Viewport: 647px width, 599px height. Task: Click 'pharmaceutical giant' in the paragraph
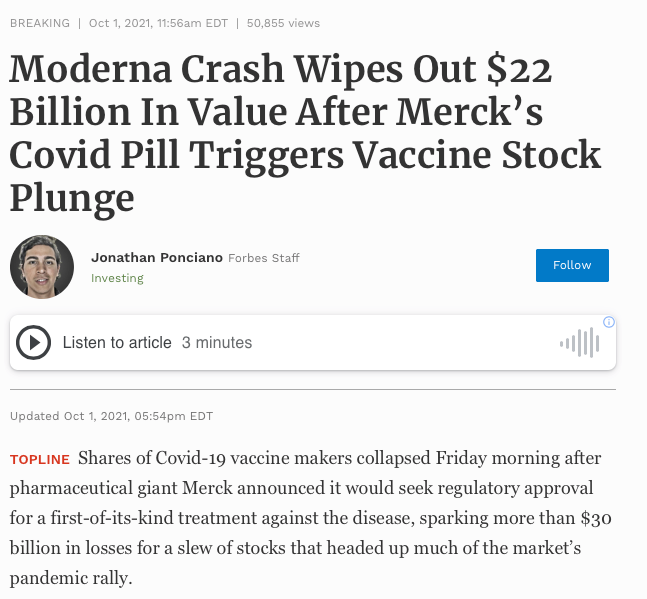pos(94,488)
